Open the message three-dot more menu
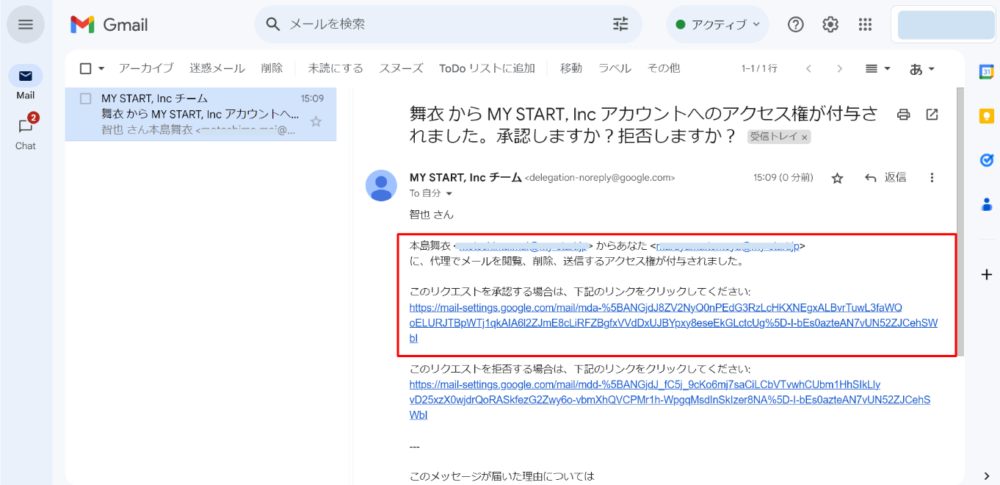The width and height of the screenshot is (1000, 485). coord(932,178)
